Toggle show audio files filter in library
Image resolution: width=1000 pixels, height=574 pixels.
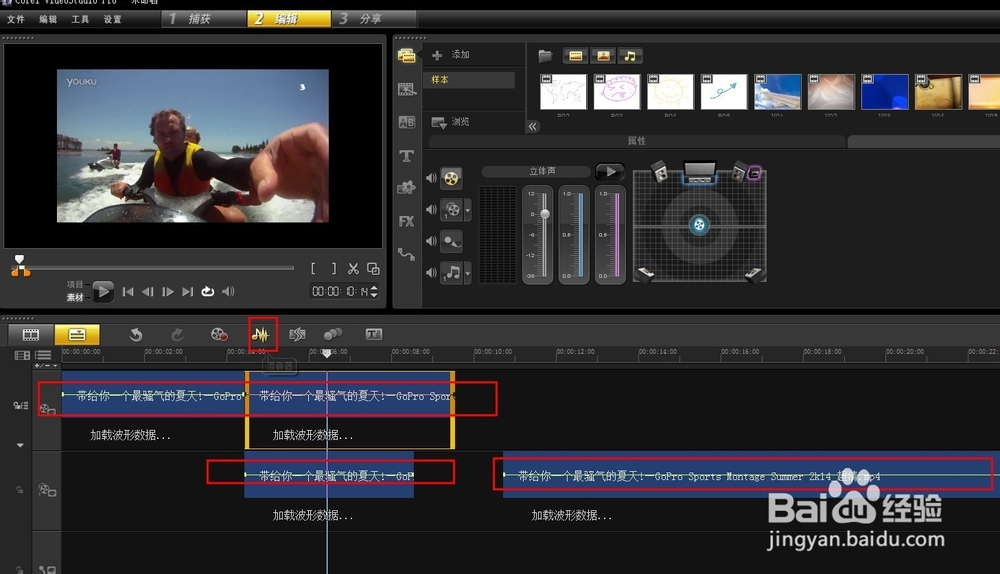click(x=630, y=55)
